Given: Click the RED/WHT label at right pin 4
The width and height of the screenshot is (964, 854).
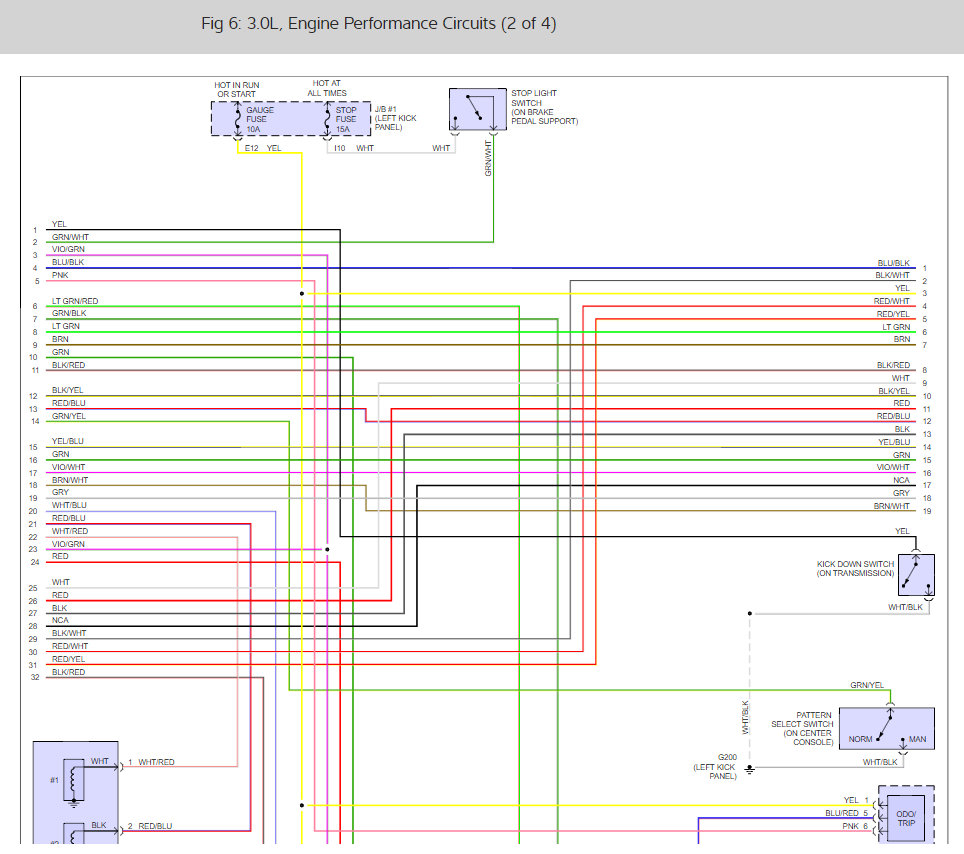Looking at the screenshot, I should 891,301.
